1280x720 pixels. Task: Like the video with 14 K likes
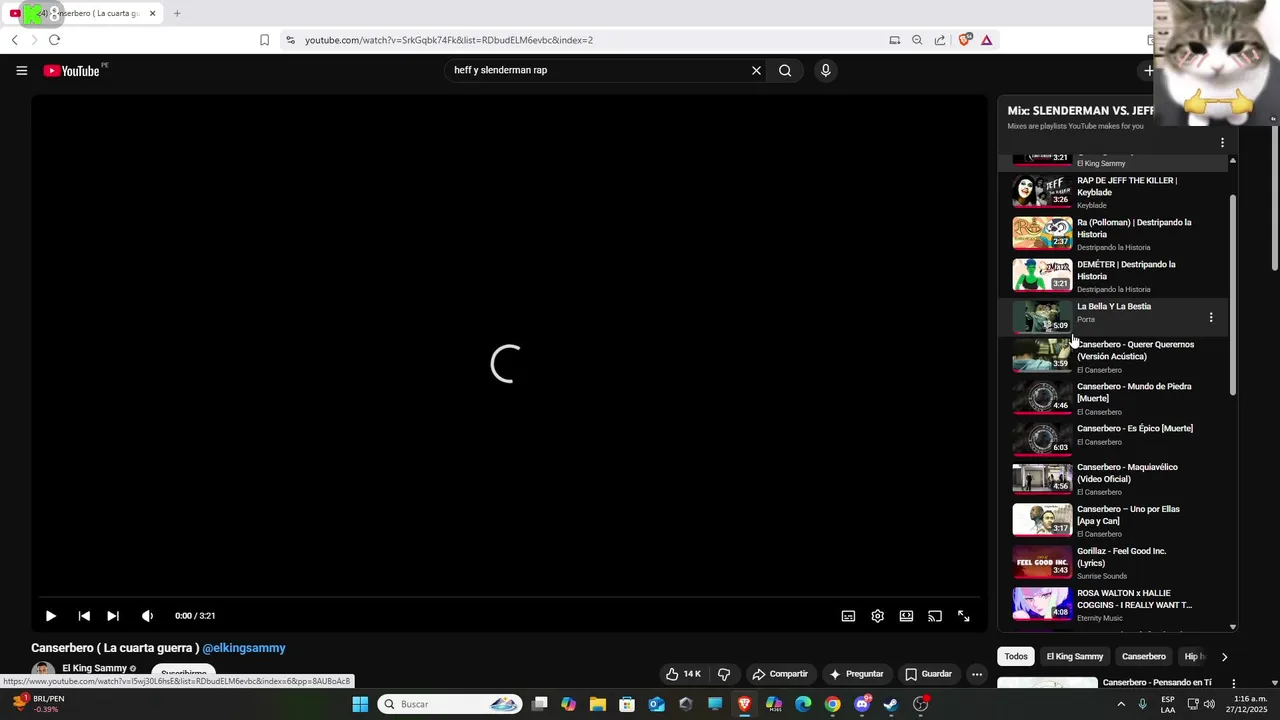pyautogui.click(x=684, y=674)
